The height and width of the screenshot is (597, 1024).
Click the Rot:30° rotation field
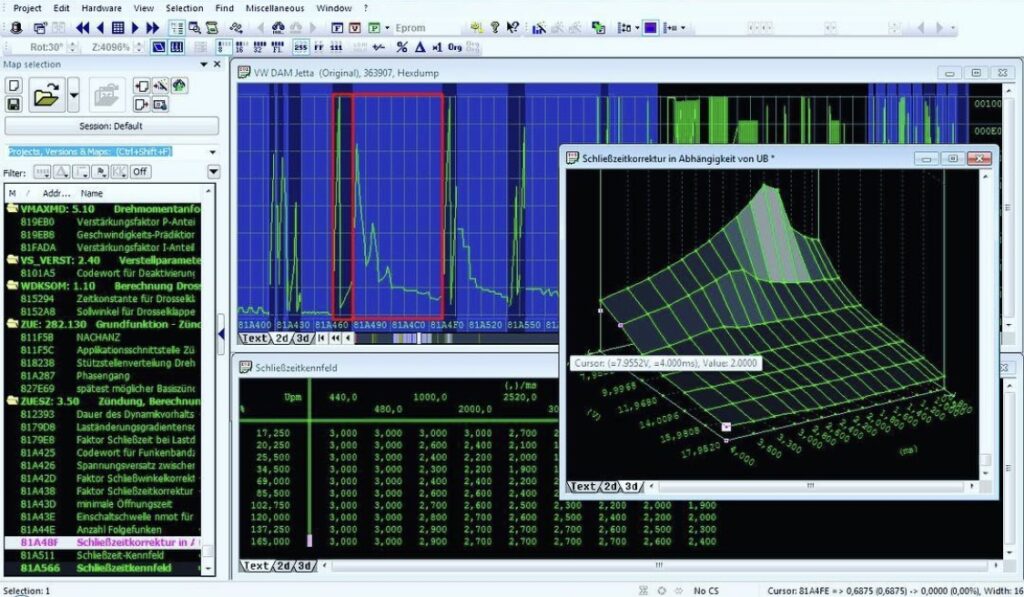click(x=46, y=47)
